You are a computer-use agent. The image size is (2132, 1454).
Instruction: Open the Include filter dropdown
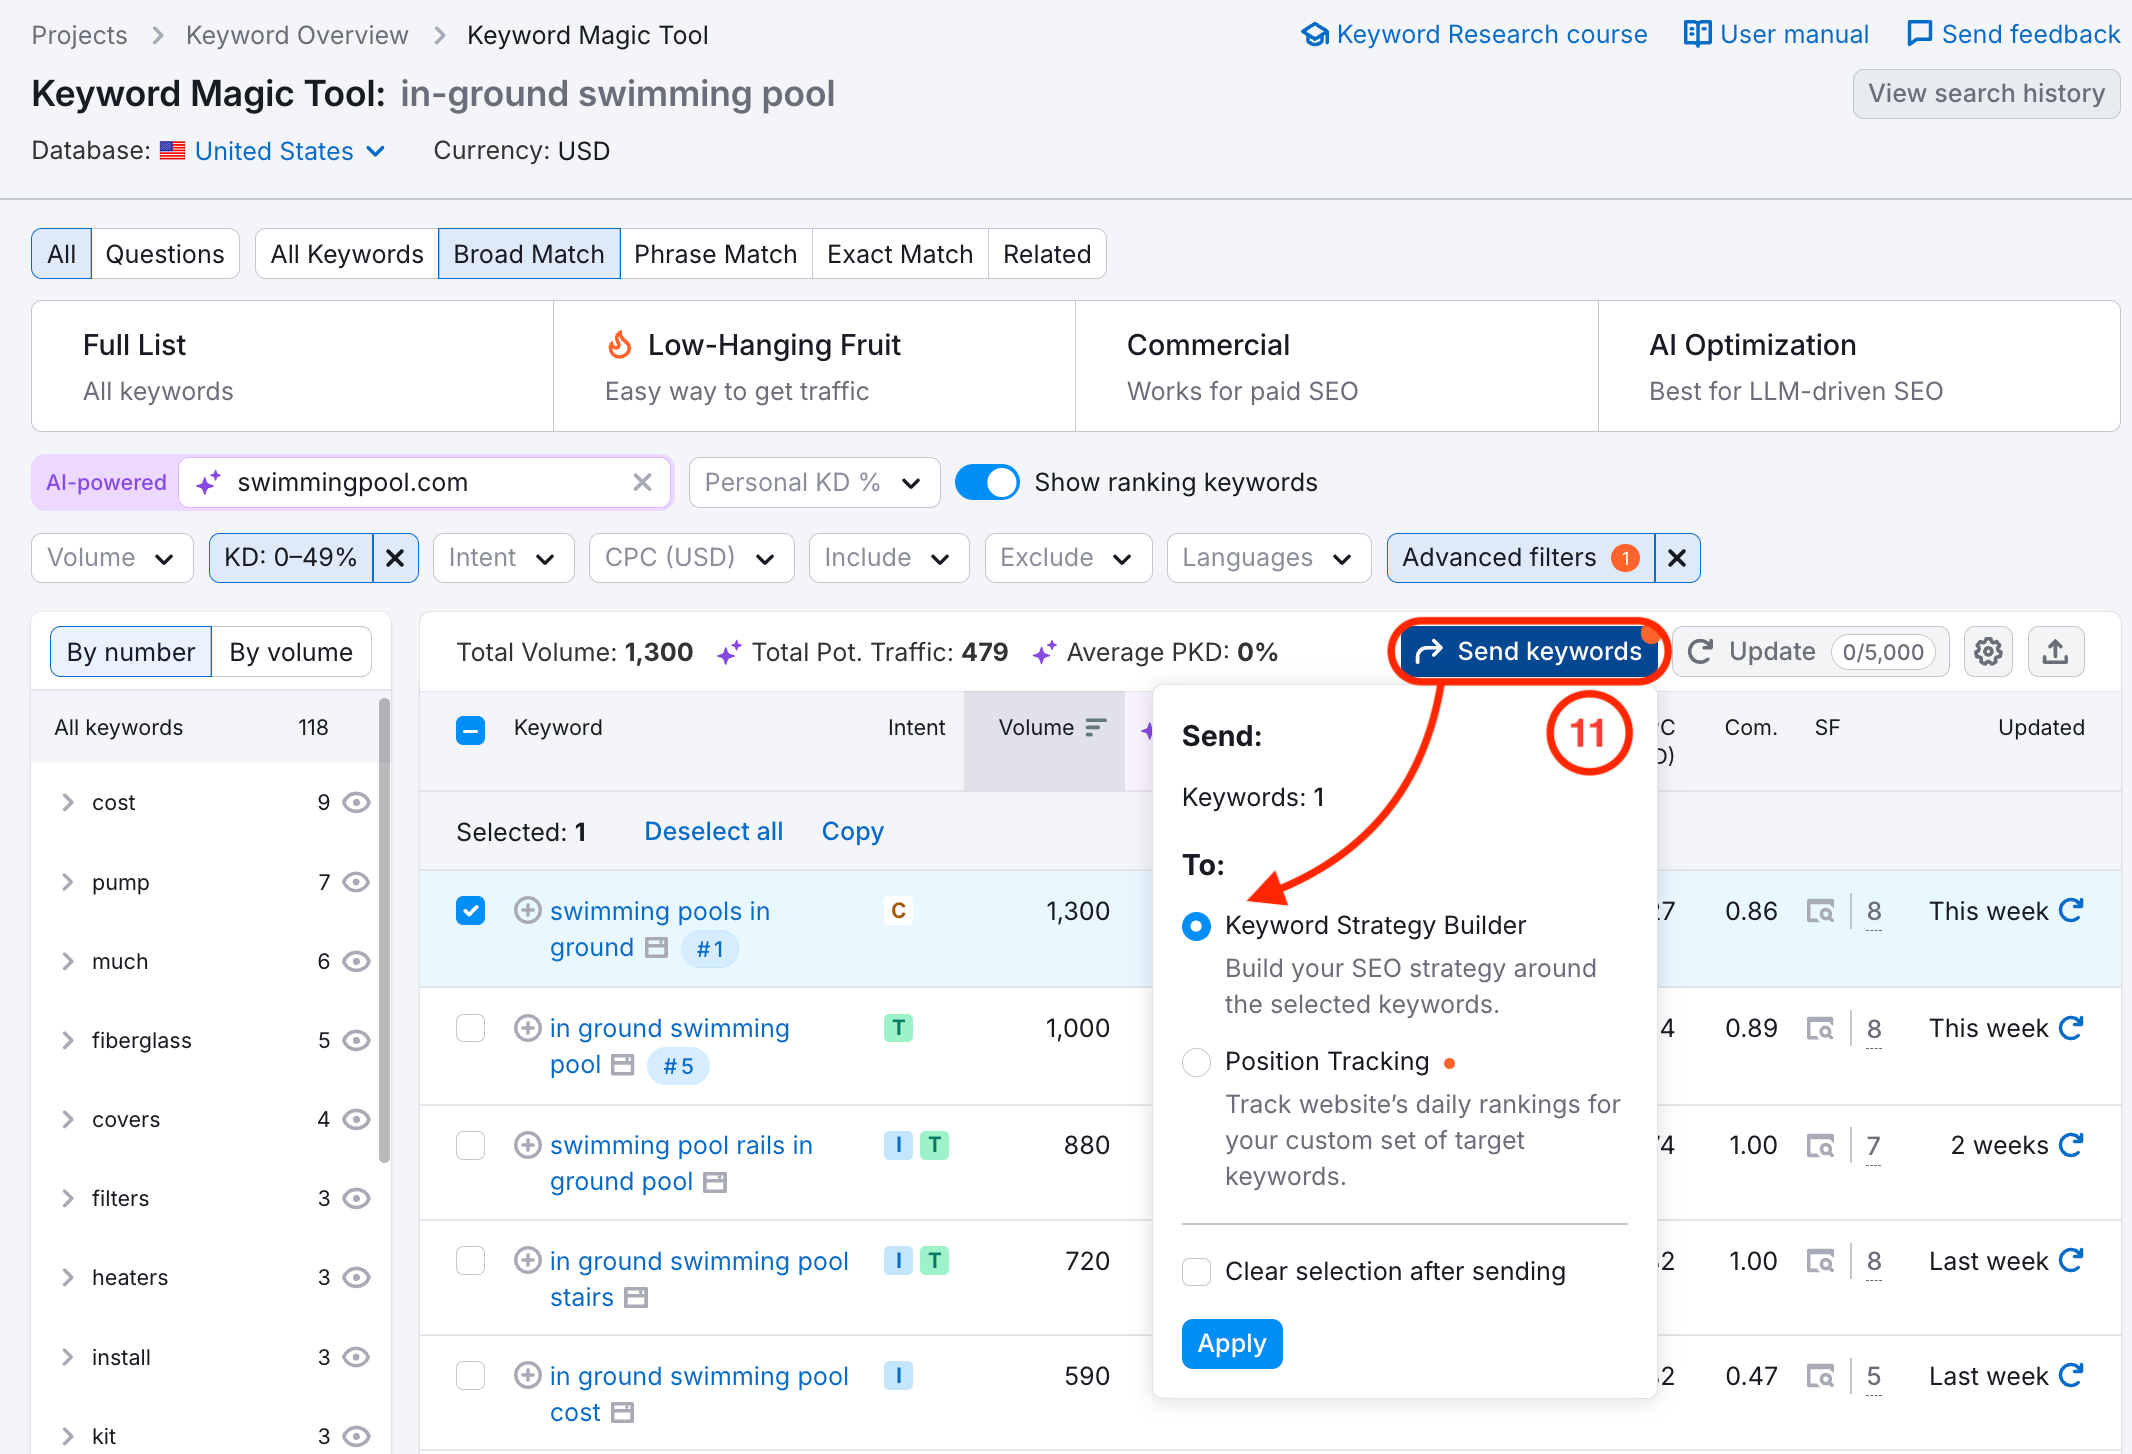888,557
